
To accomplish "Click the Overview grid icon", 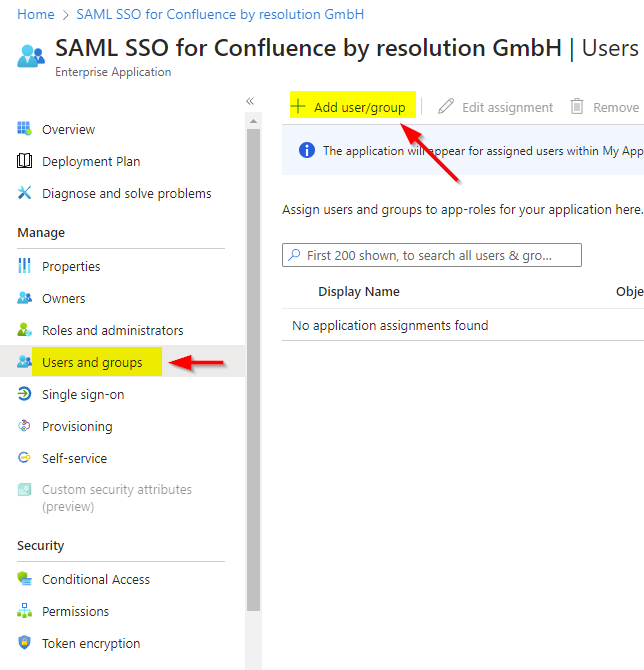I will tap(25, 129).
